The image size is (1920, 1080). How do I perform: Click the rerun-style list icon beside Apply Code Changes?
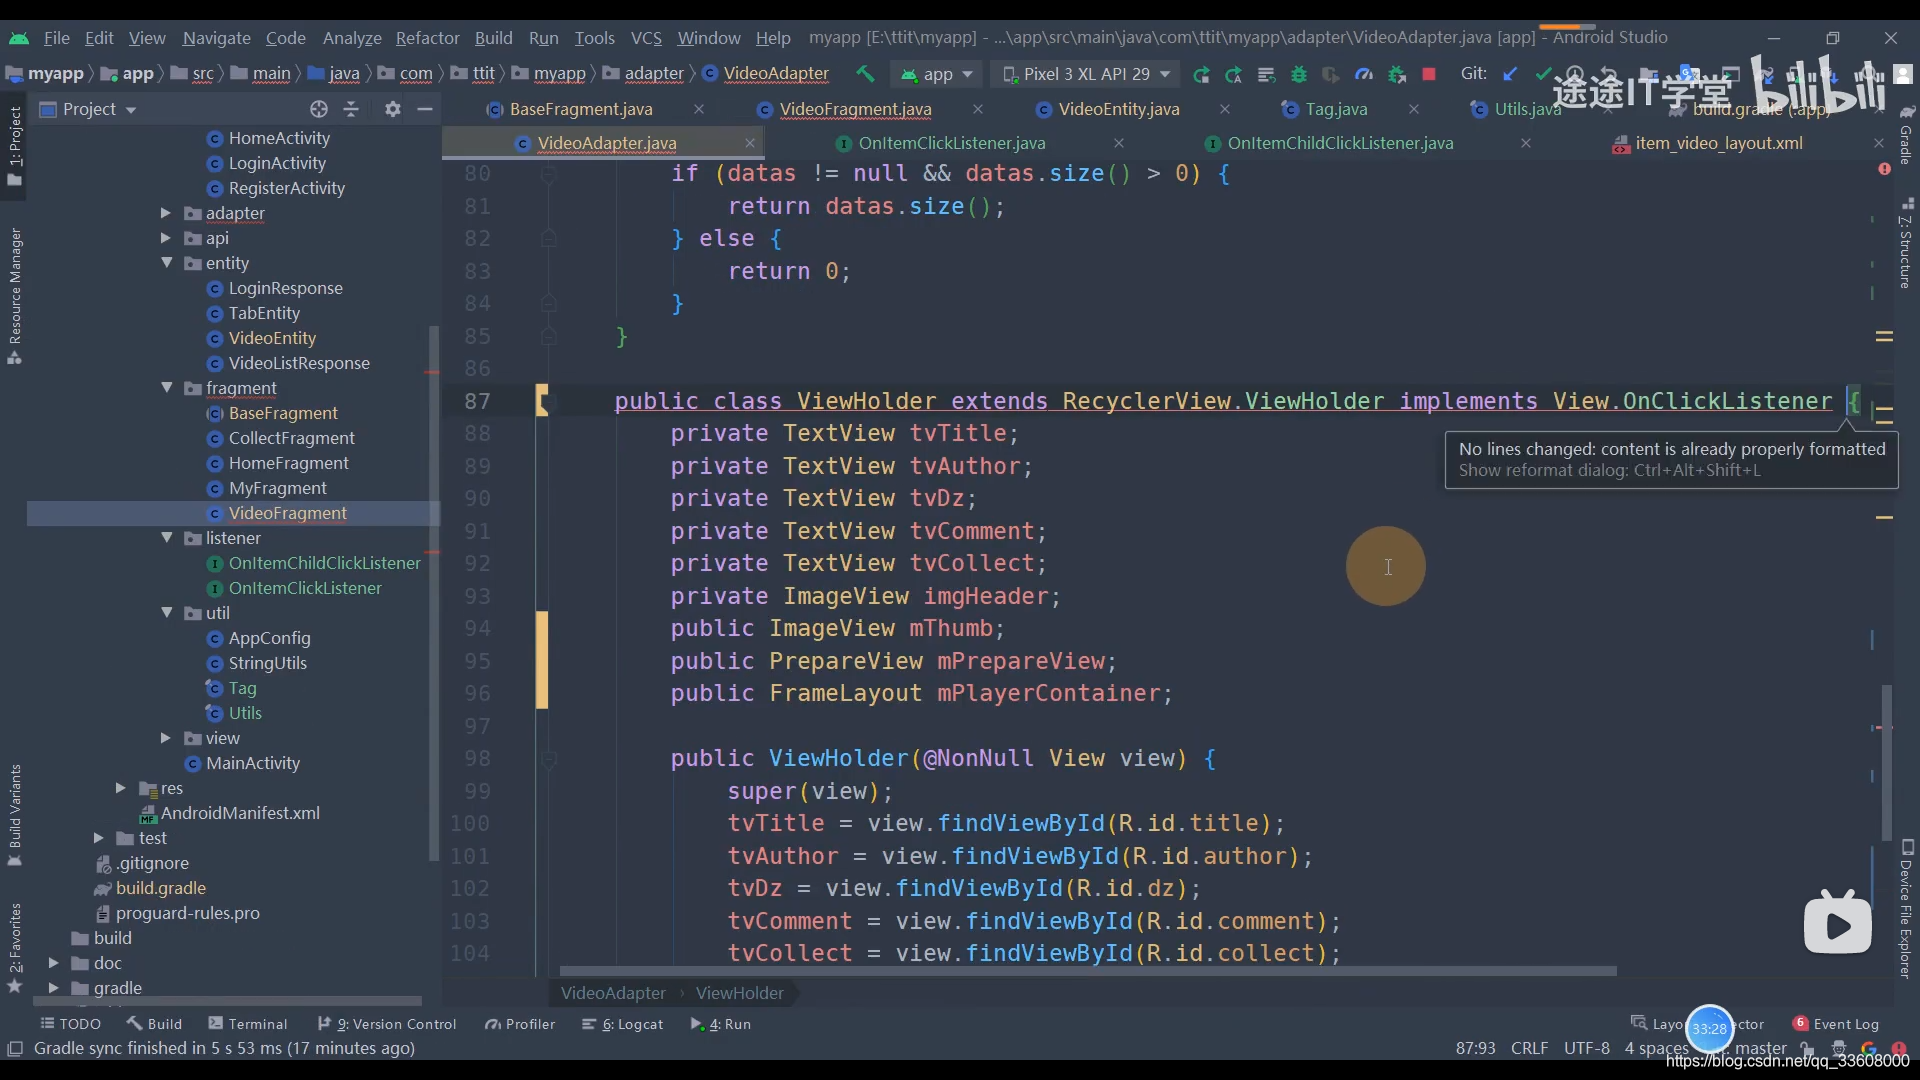point(1266,74)
